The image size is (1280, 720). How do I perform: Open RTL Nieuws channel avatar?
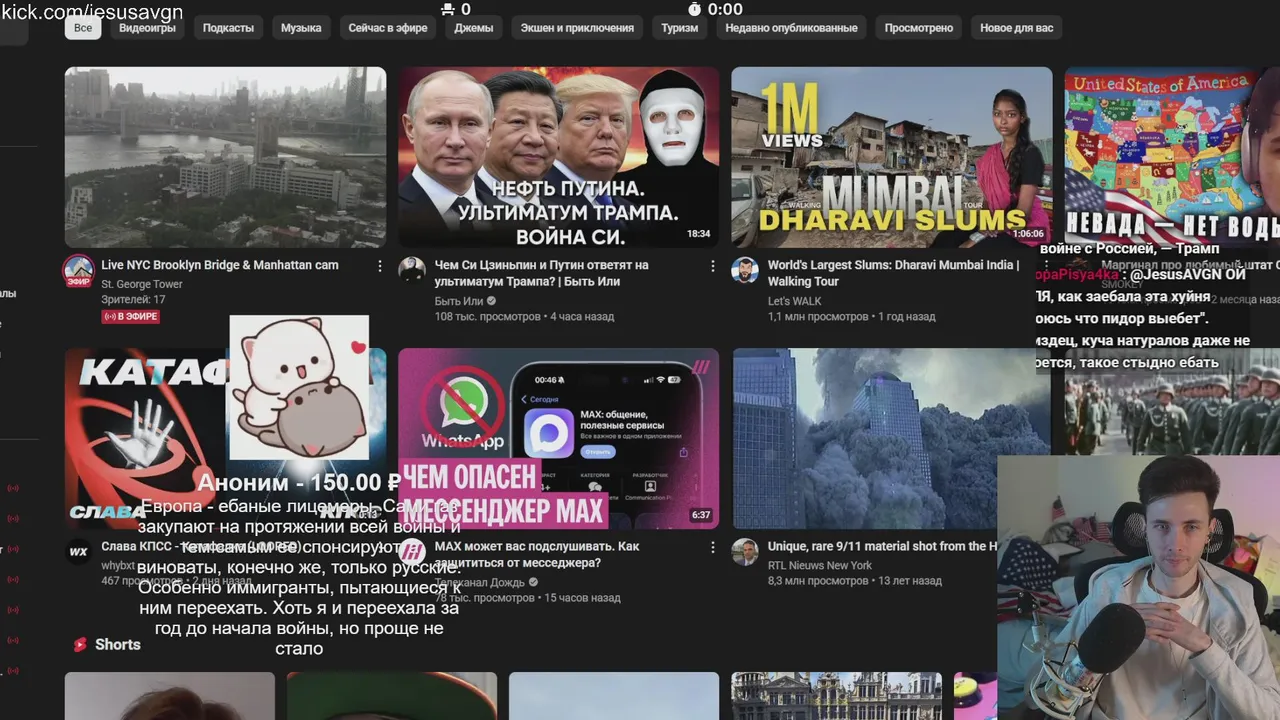(x=745, y=552)
